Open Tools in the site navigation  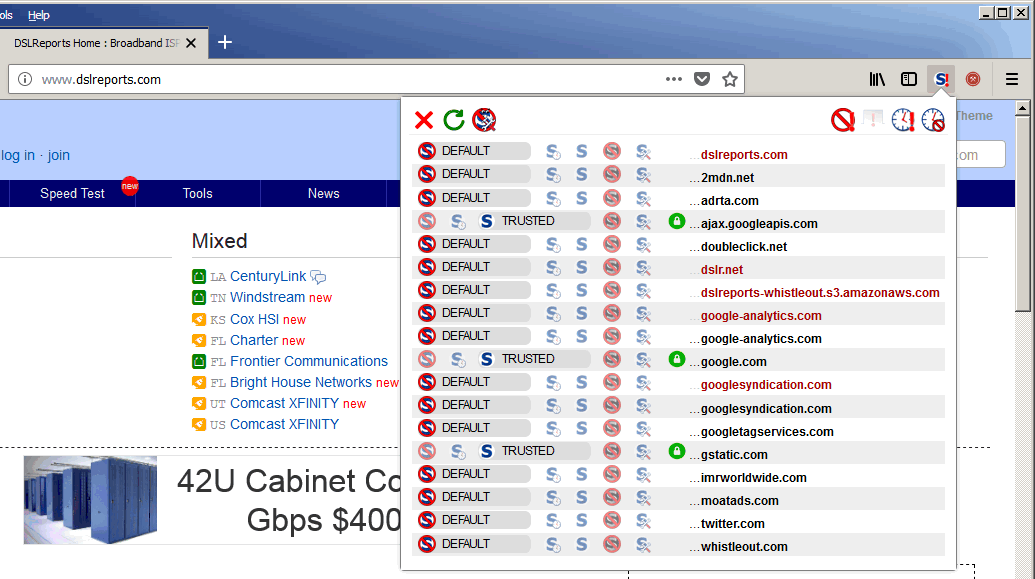[197, 193]
